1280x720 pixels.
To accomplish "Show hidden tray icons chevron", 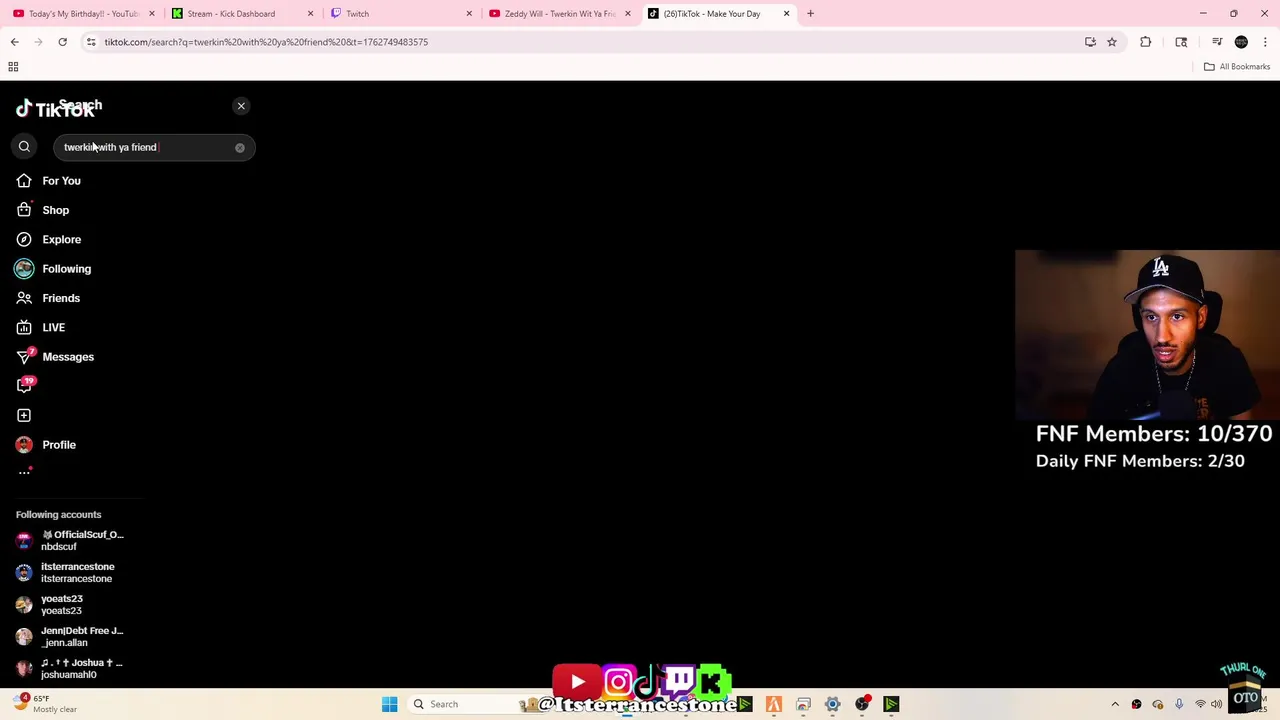I will pos(1115,704).
